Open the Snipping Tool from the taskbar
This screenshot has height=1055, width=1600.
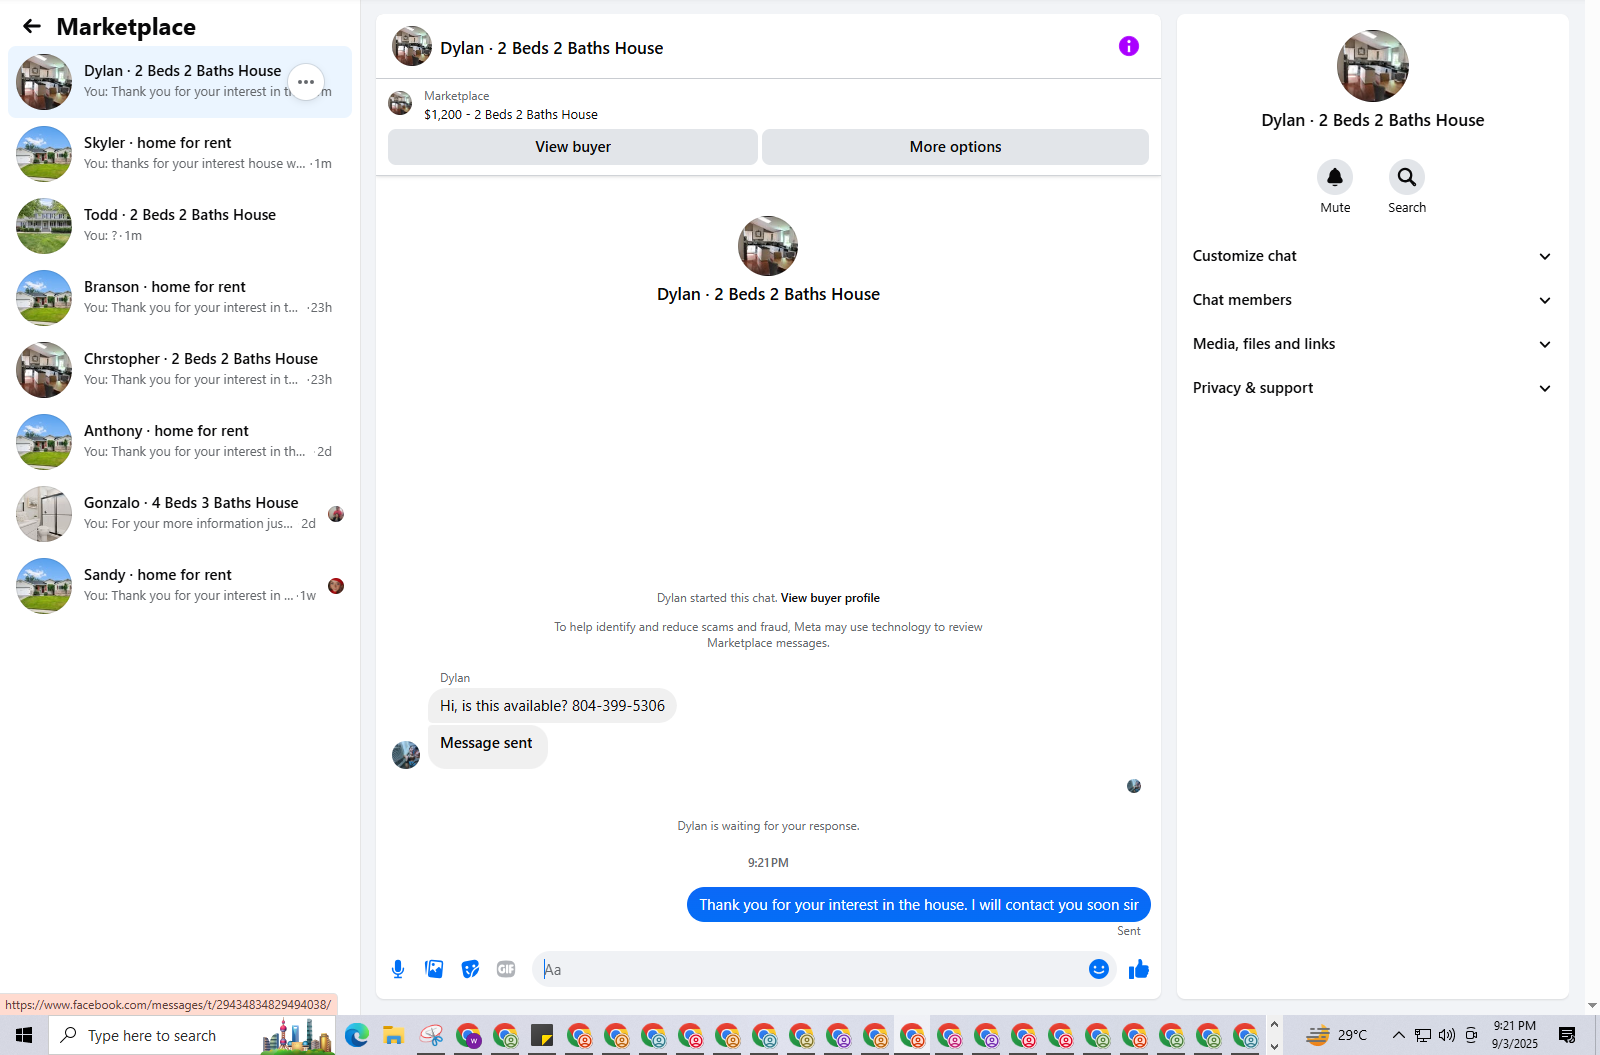[431, 1035]
